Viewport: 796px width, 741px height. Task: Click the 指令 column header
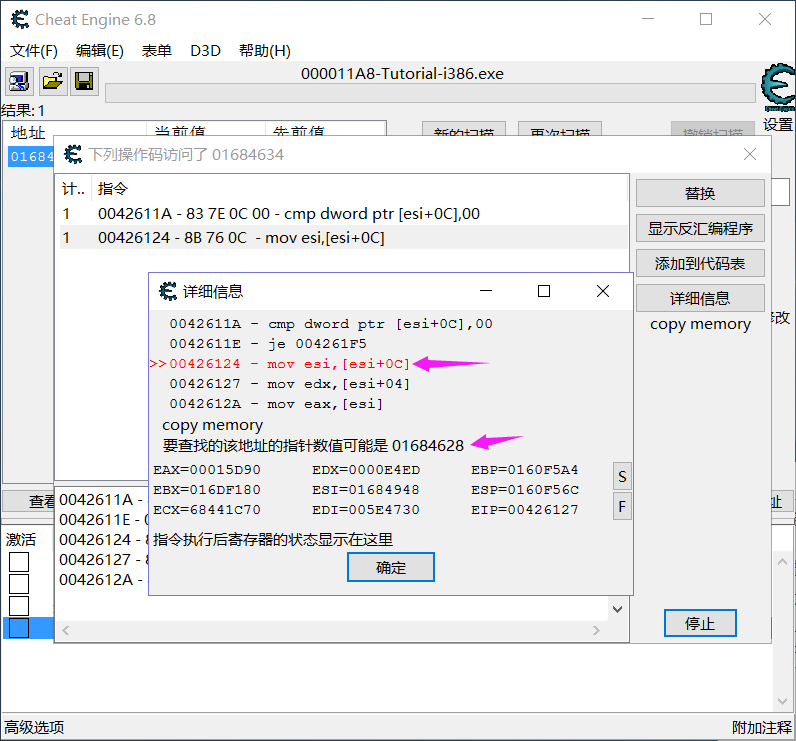pos(113,189)
